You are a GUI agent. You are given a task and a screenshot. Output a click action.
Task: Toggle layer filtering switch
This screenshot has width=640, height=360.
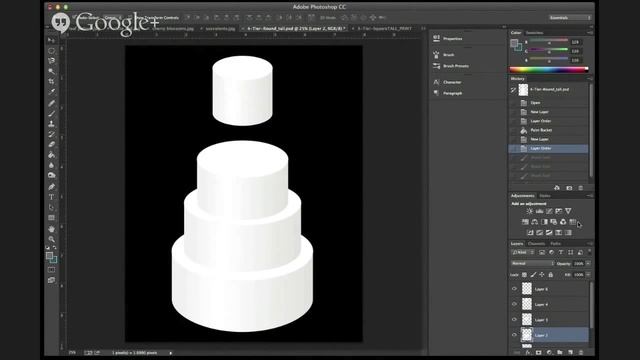point(589,252)
